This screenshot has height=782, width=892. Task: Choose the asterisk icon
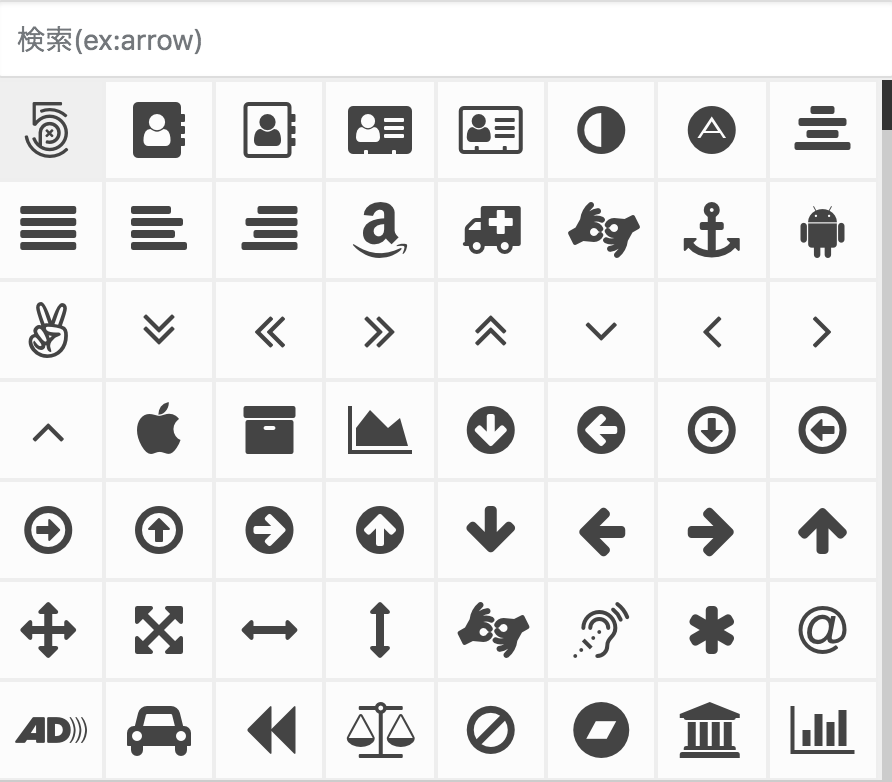point(712,630)
